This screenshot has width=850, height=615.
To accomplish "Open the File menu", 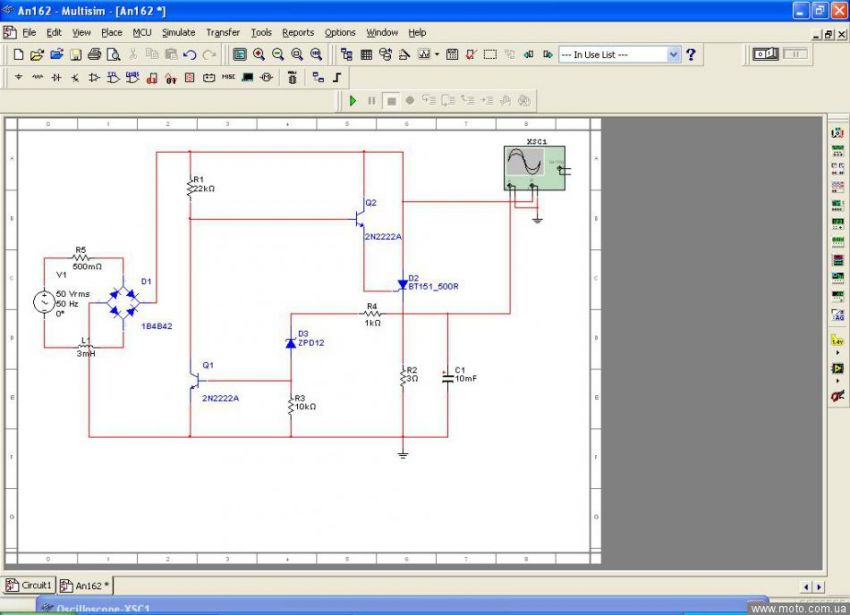I will click(29, 33).
